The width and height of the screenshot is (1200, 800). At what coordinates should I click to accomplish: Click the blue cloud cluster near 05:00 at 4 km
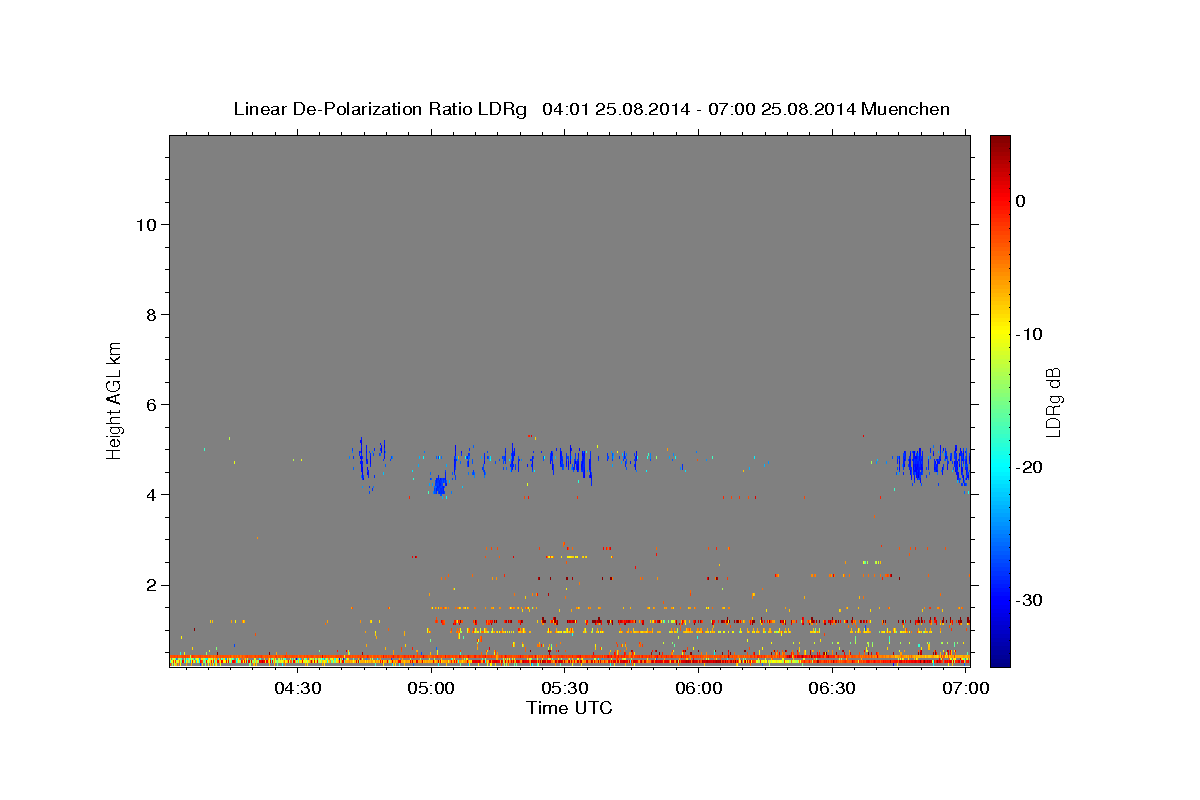tap(440, 486)
